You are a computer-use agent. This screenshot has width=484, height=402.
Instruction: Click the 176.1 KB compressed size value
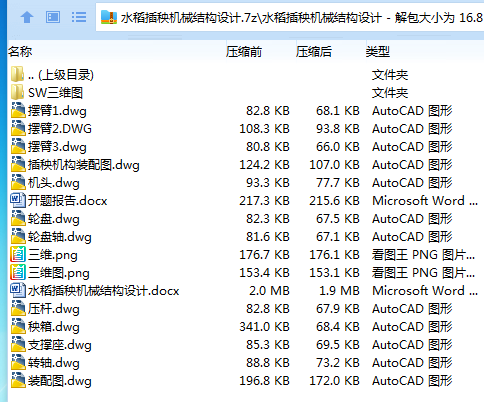pyautogui.click(x=335, y=255)
